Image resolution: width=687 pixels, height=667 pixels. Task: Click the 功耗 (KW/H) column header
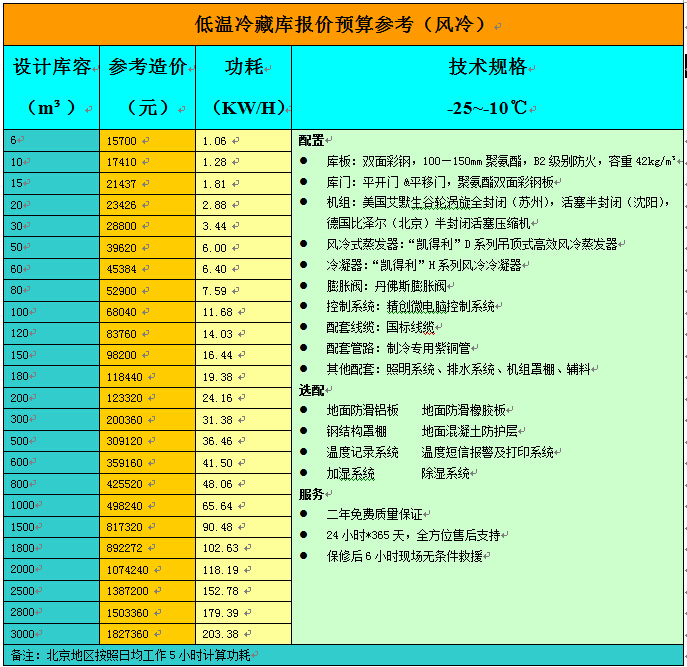coord(243,86)
